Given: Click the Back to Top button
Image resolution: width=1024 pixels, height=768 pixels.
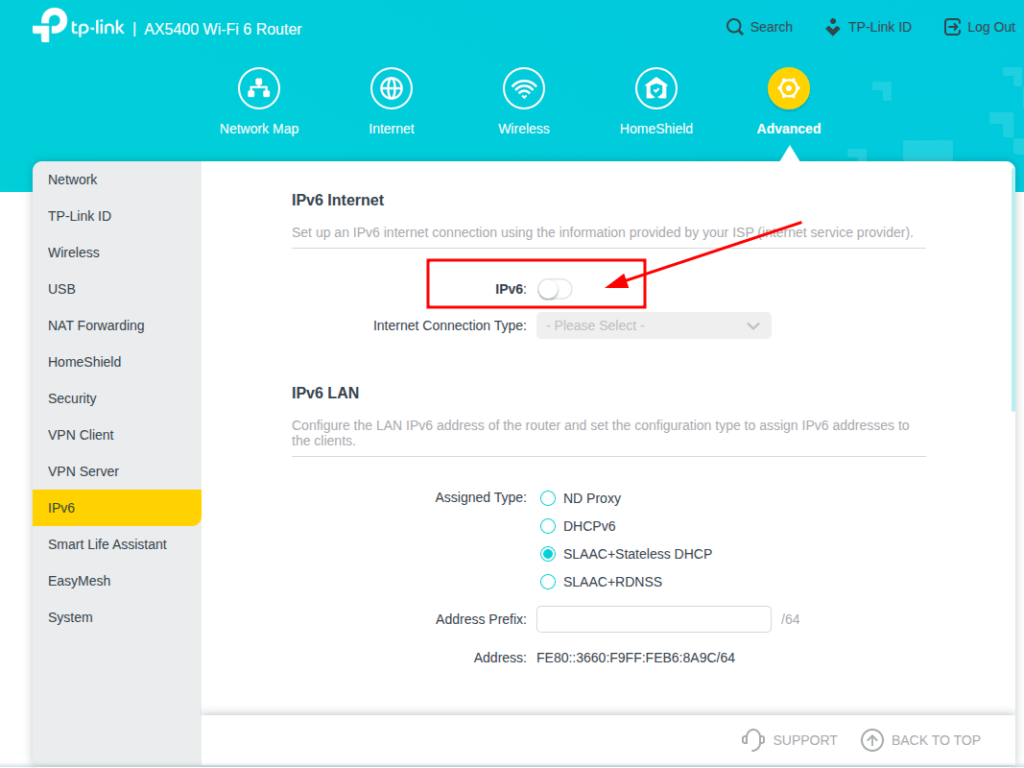Looking at the screenshot, I should [921, 740].
